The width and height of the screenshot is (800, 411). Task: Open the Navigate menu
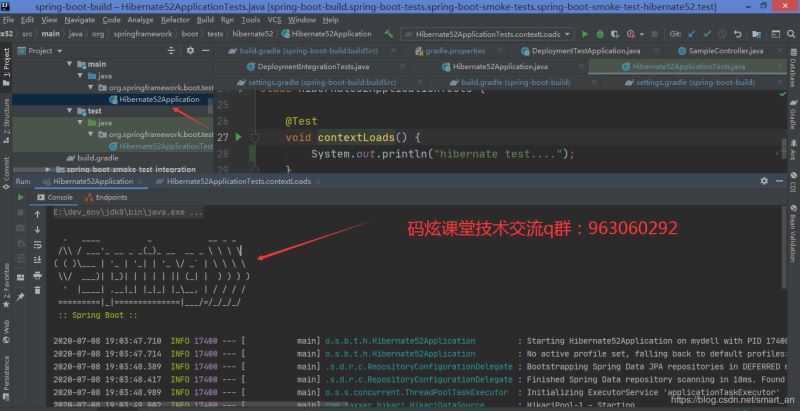(x=80, y=20)
